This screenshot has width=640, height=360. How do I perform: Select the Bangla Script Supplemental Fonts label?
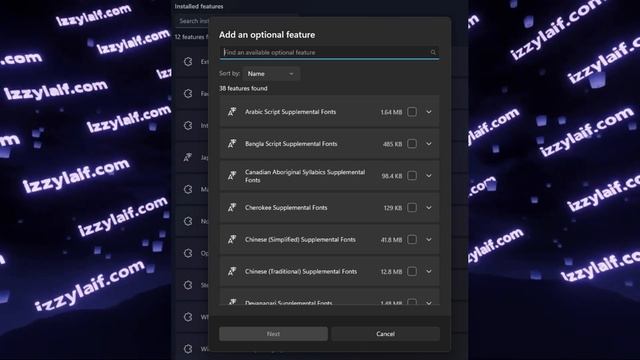tap(291, 144)
